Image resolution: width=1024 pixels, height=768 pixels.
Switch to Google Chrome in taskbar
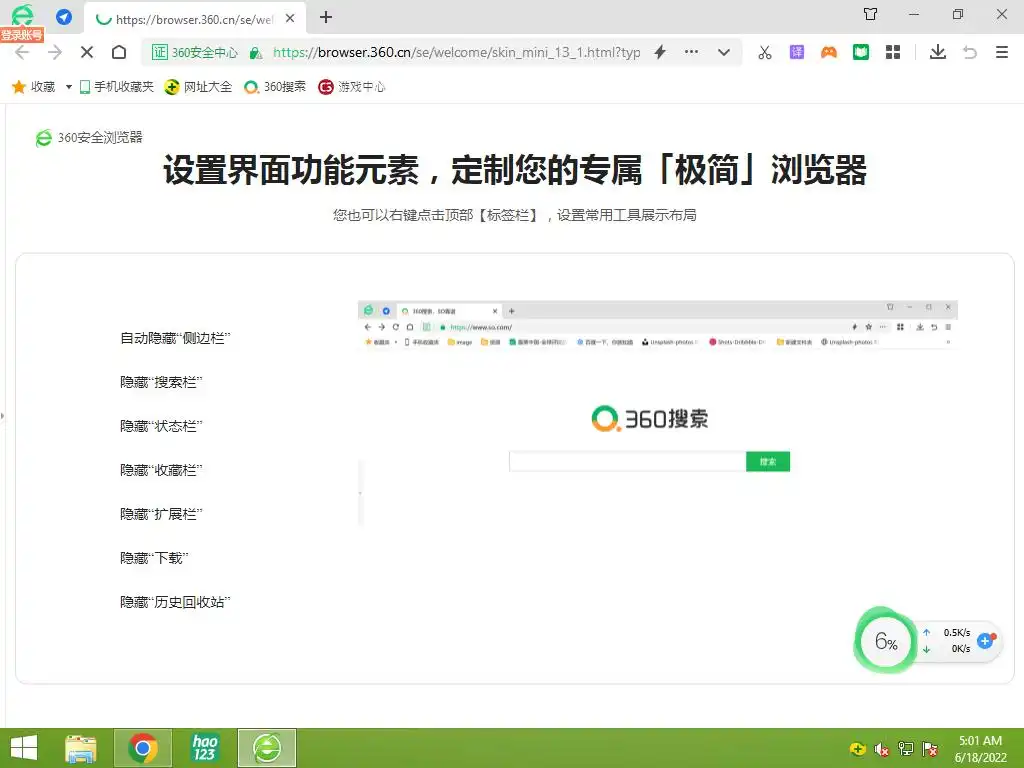coord(143,748)
